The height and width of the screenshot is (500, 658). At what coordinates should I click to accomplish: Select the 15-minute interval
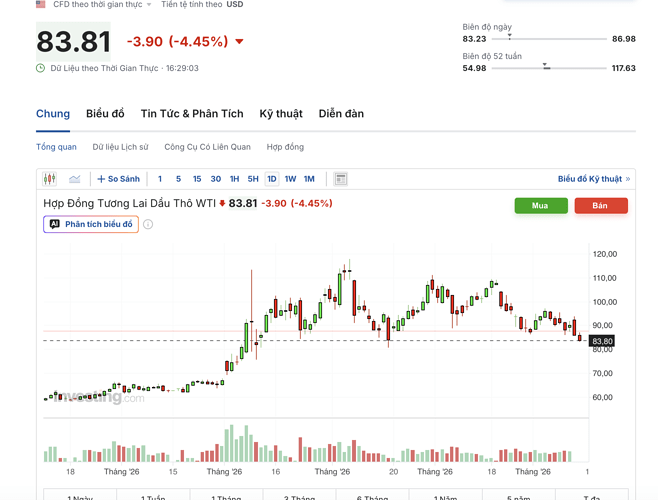(197, 179)
